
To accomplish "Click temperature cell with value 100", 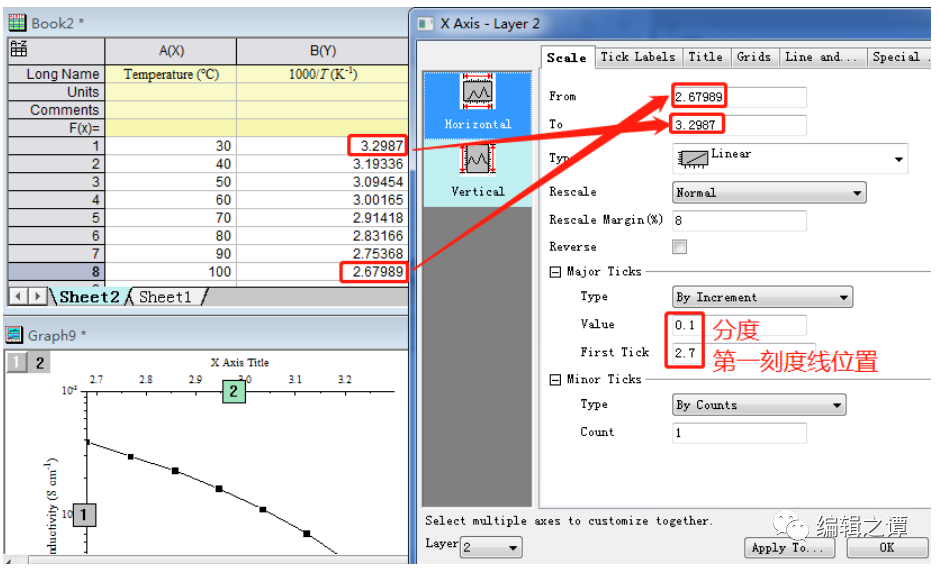I will 171,272.
